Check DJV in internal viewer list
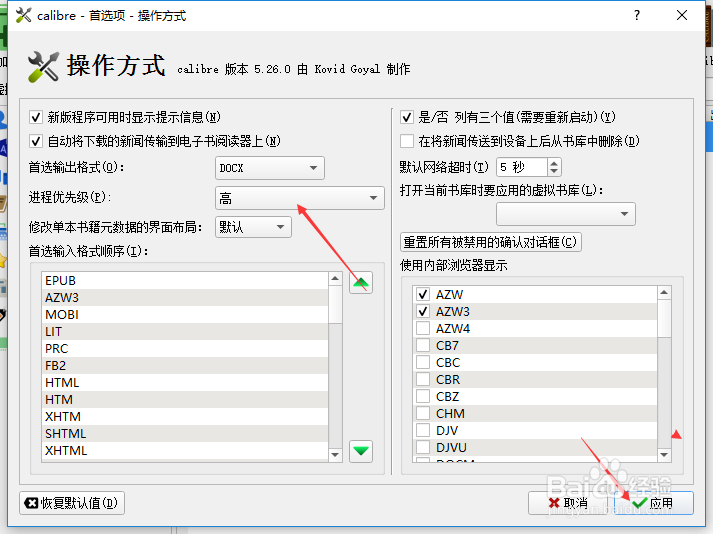 point(423,430)
